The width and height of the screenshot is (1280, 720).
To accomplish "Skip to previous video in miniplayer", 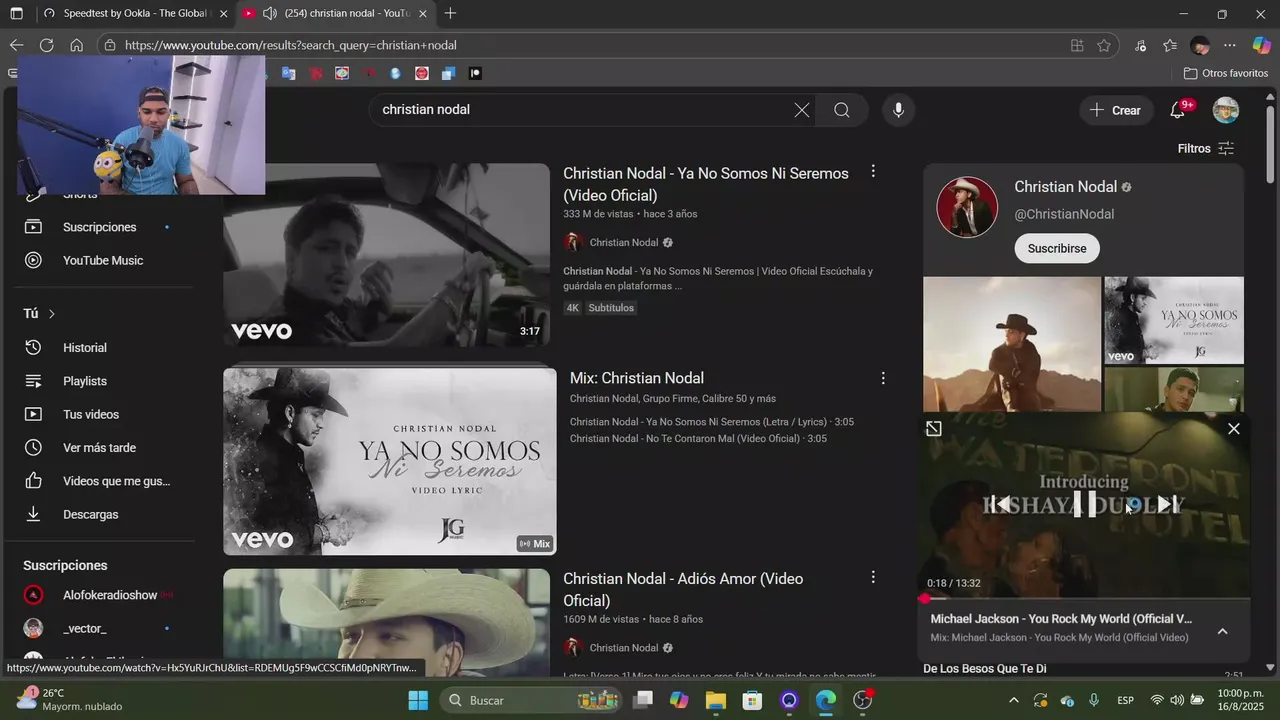I will pos(1001,504).
